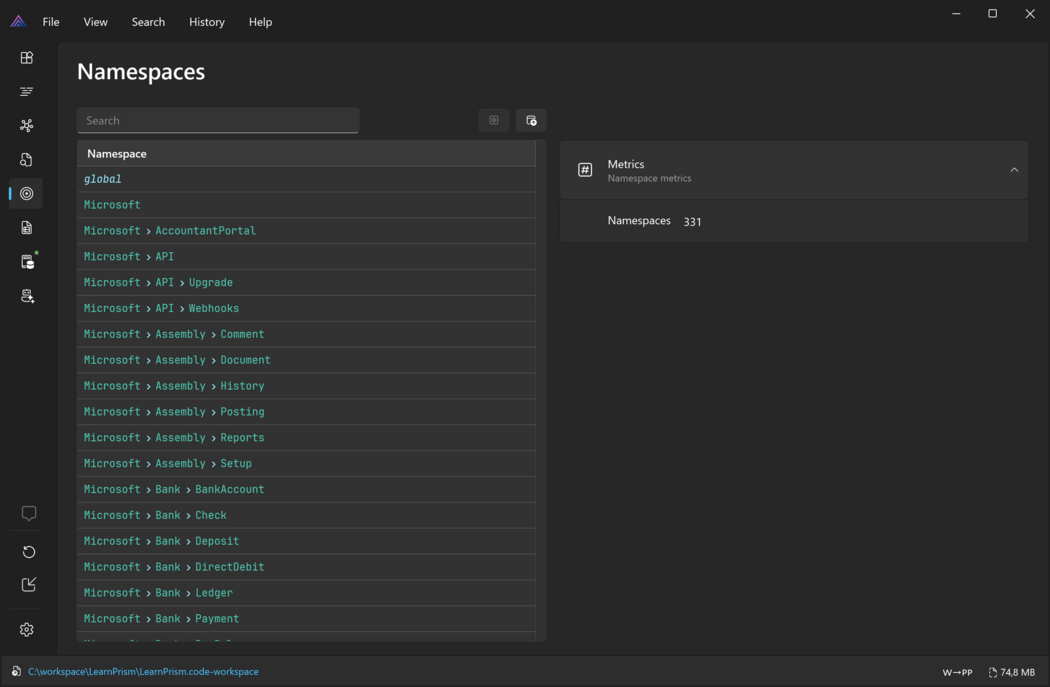Open the database icon with green dot
This screenshot has height=687, width=1050.
[27, 261]
